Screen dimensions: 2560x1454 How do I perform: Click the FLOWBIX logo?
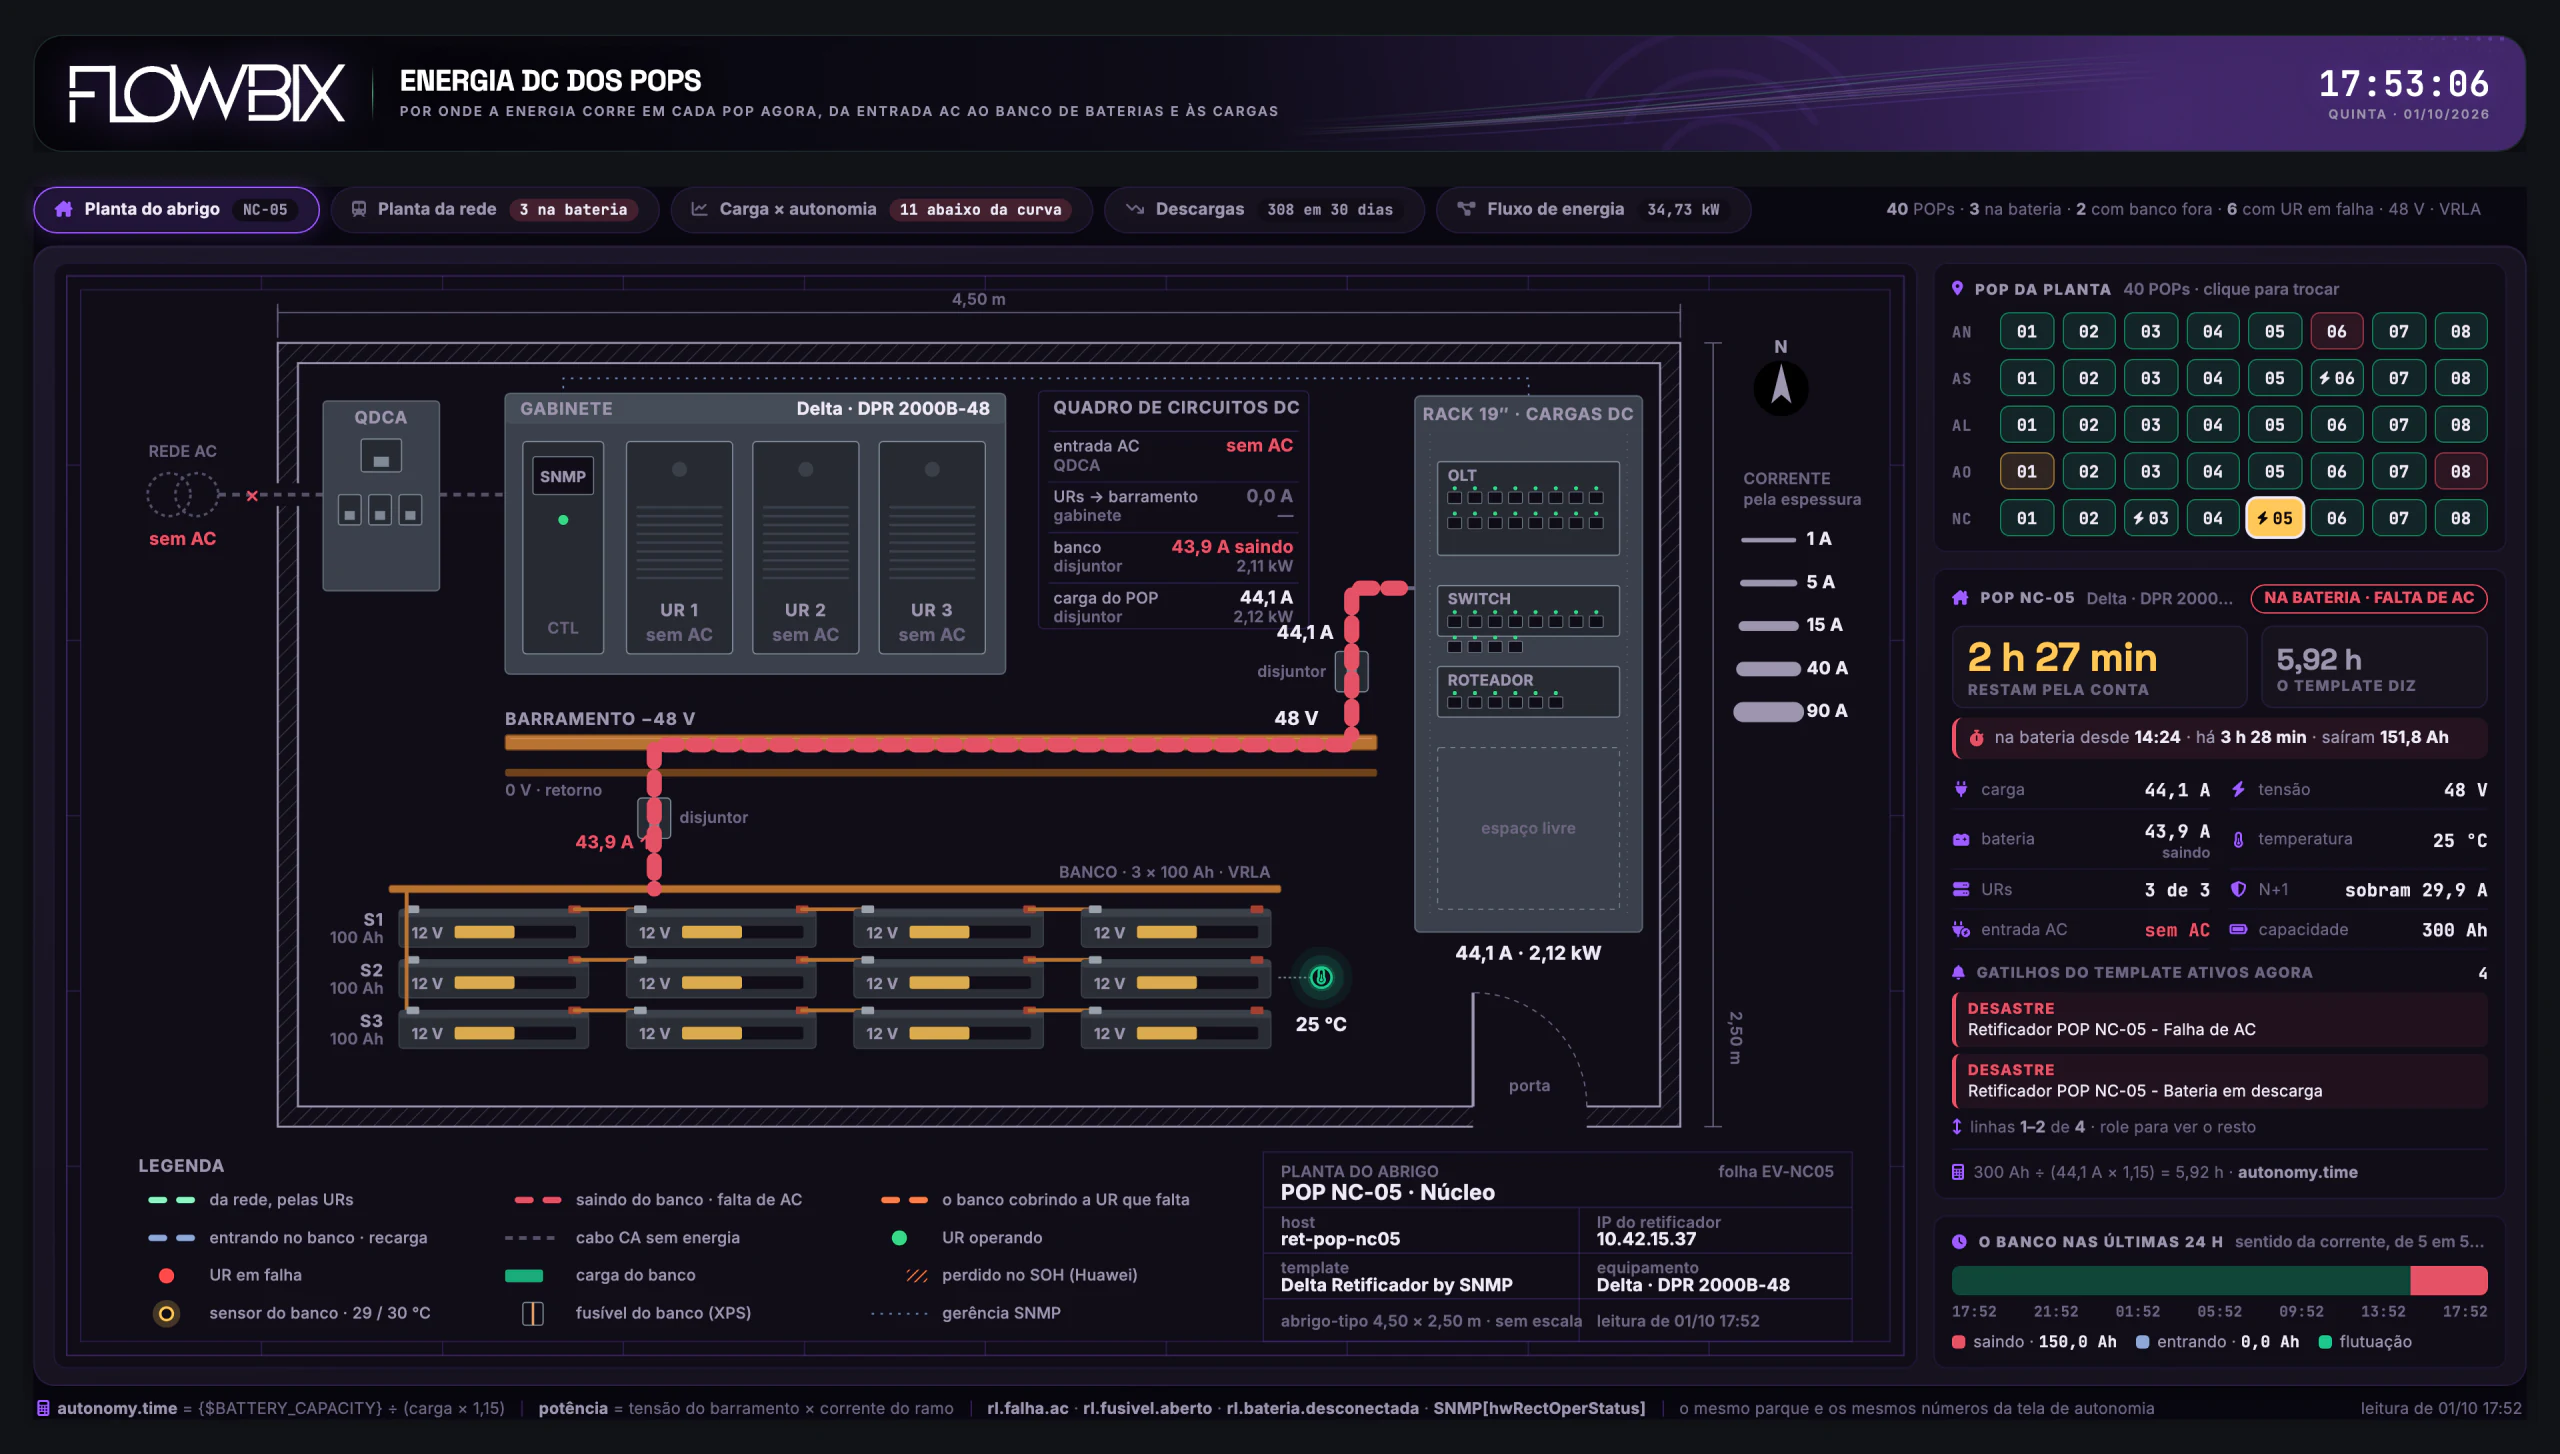click(x=207, y=94)
